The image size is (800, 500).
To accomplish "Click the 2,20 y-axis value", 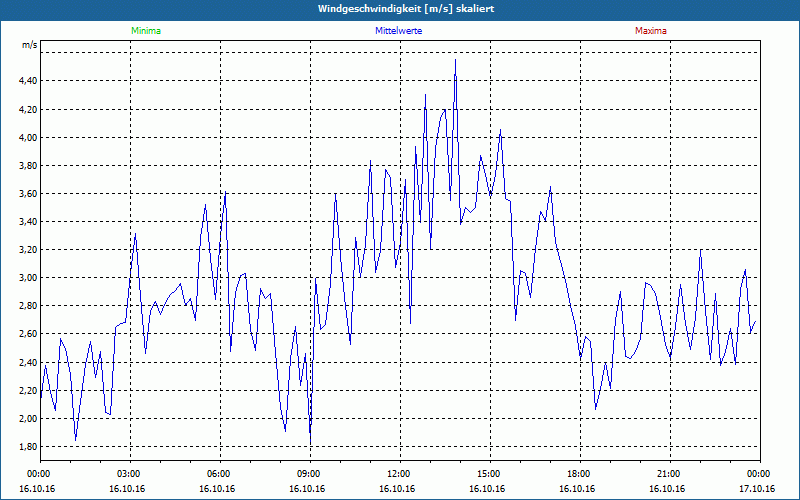I will (29, 390).
